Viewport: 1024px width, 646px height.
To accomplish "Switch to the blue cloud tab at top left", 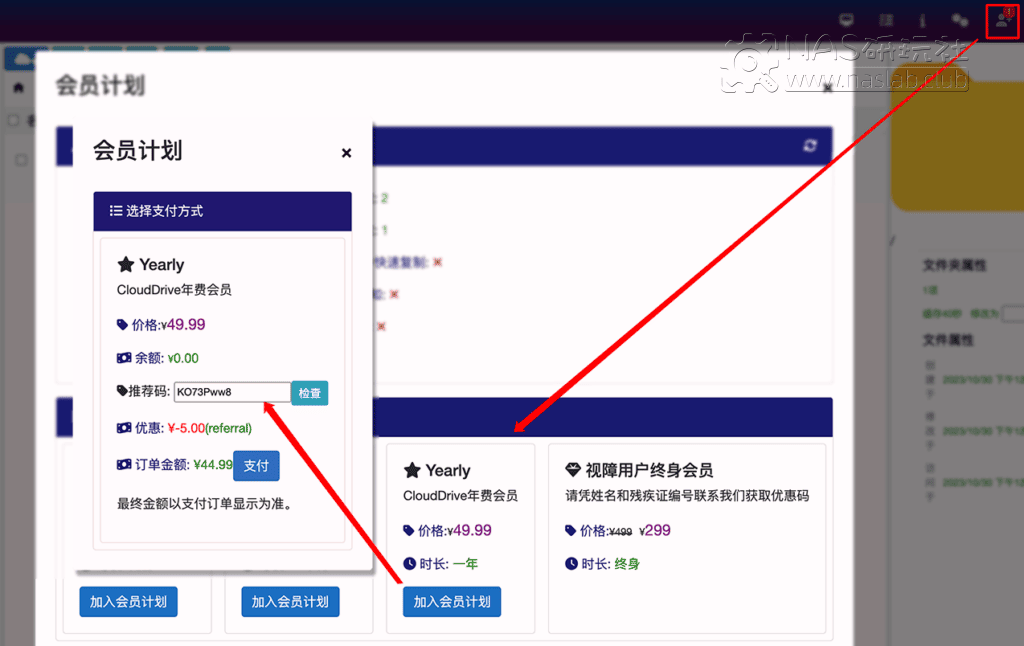I will [x=20, y=58].
